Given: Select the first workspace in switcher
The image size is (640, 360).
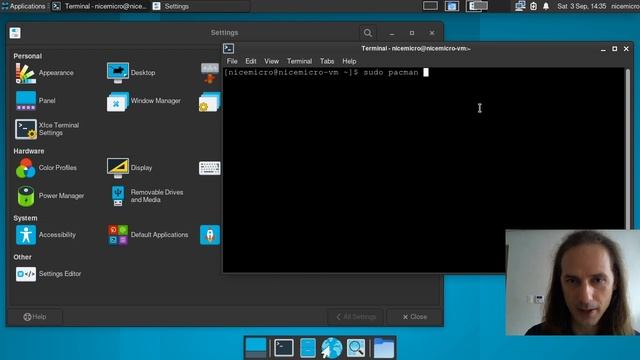Looking at the screenshot, I should coord(430,6).
